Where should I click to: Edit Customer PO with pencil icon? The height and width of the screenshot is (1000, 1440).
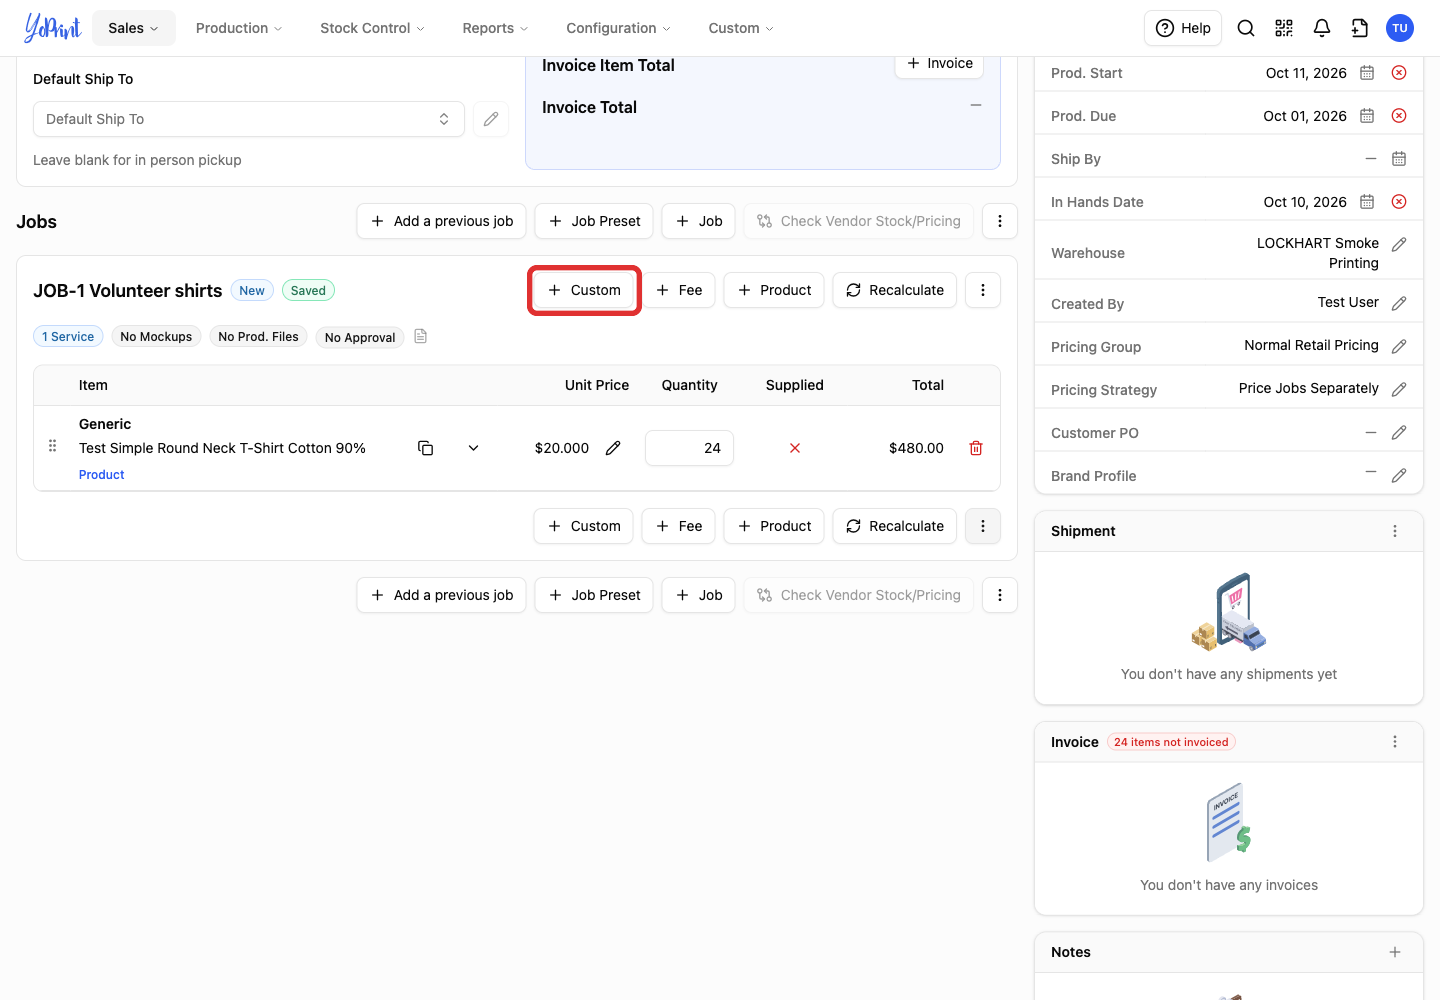pyautogui.click(x=1399, y=433)
